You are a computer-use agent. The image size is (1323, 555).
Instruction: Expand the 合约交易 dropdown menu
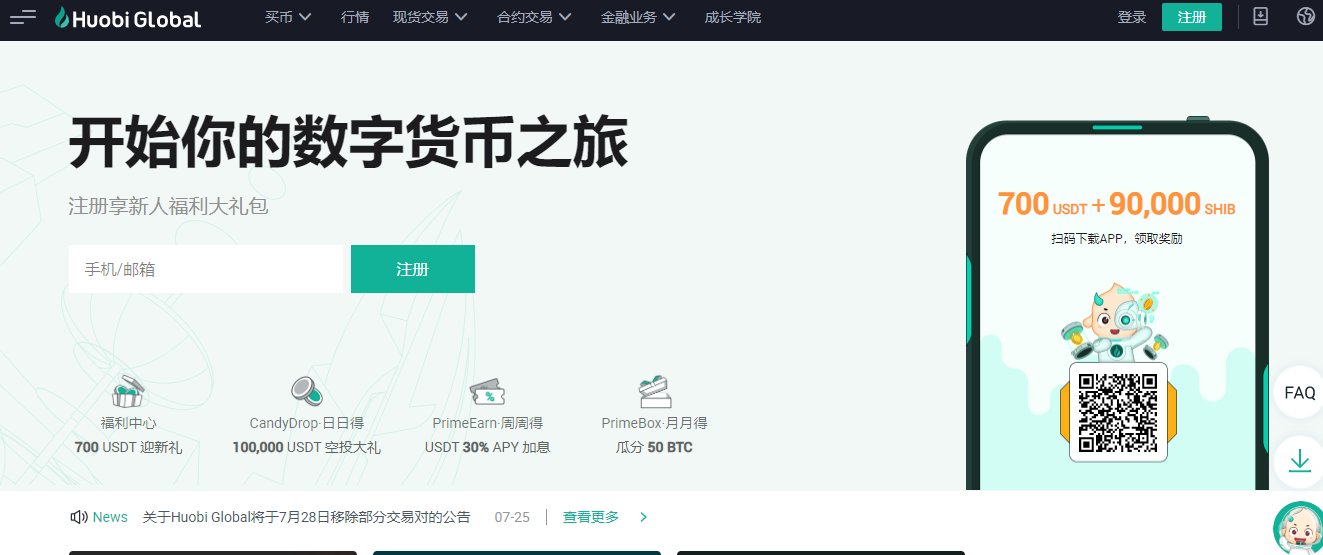click(x=534, y=17)
